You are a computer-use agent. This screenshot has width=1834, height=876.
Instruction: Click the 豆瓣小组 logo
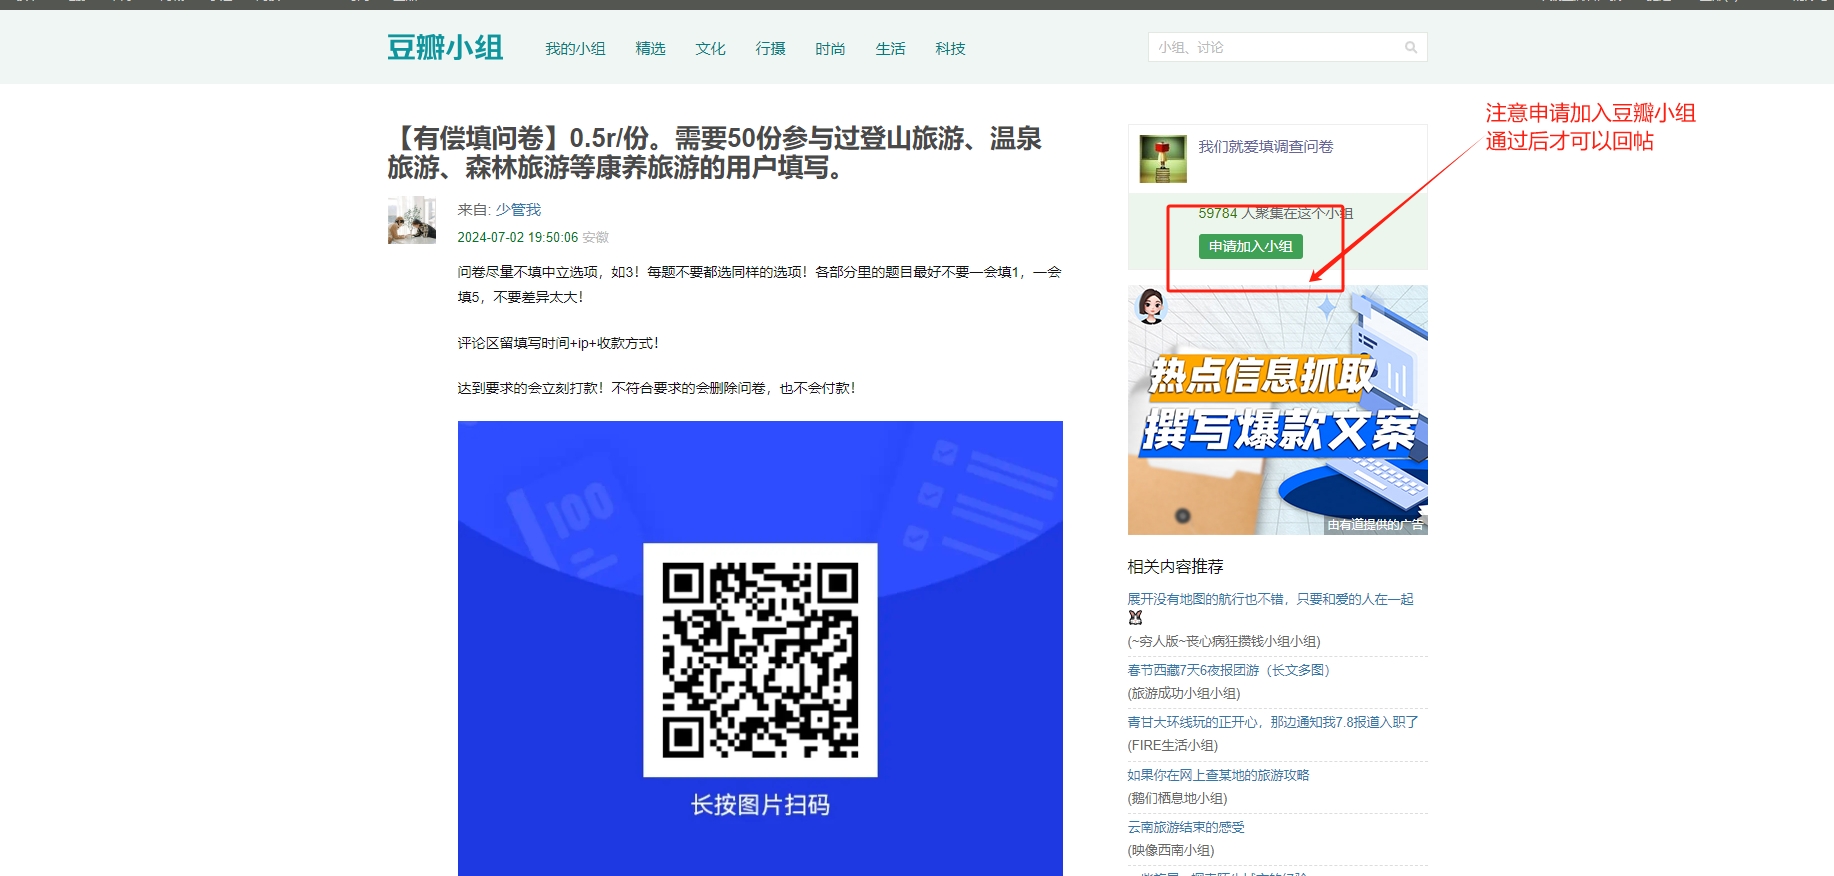click(x=445, y=47)
